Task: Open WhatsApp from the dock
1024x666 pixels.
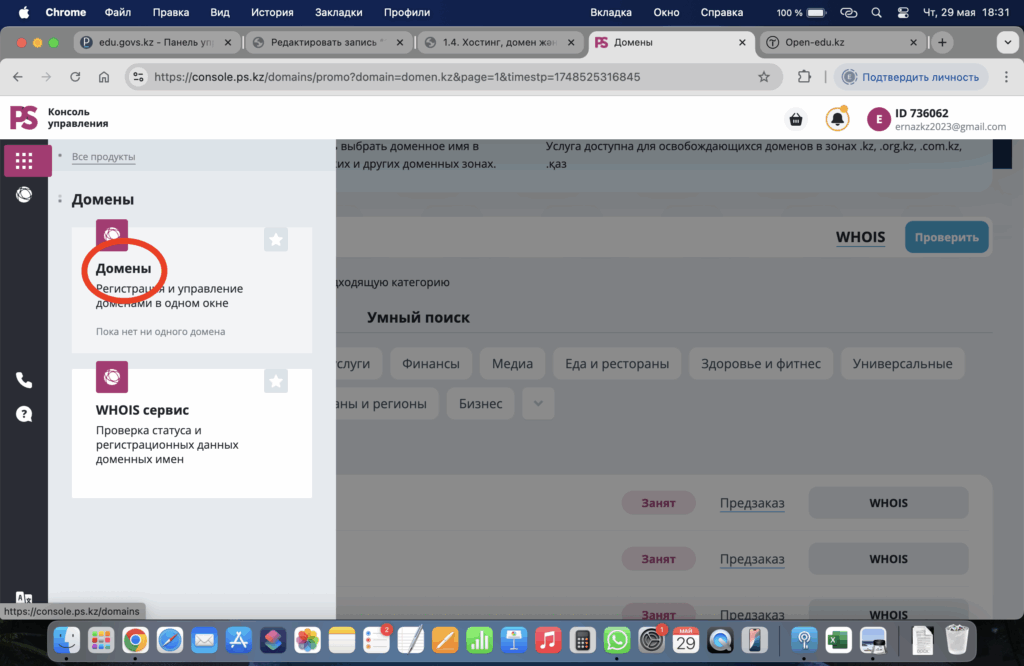Action: click(x=617, y=639)
